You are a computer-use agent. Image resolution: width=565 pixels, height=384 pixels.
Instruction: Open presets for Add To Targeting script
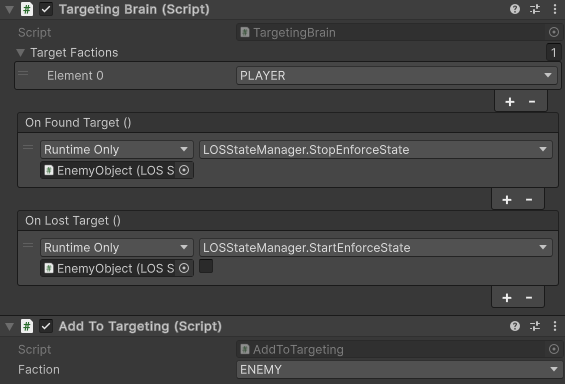[x=535, y=326]
